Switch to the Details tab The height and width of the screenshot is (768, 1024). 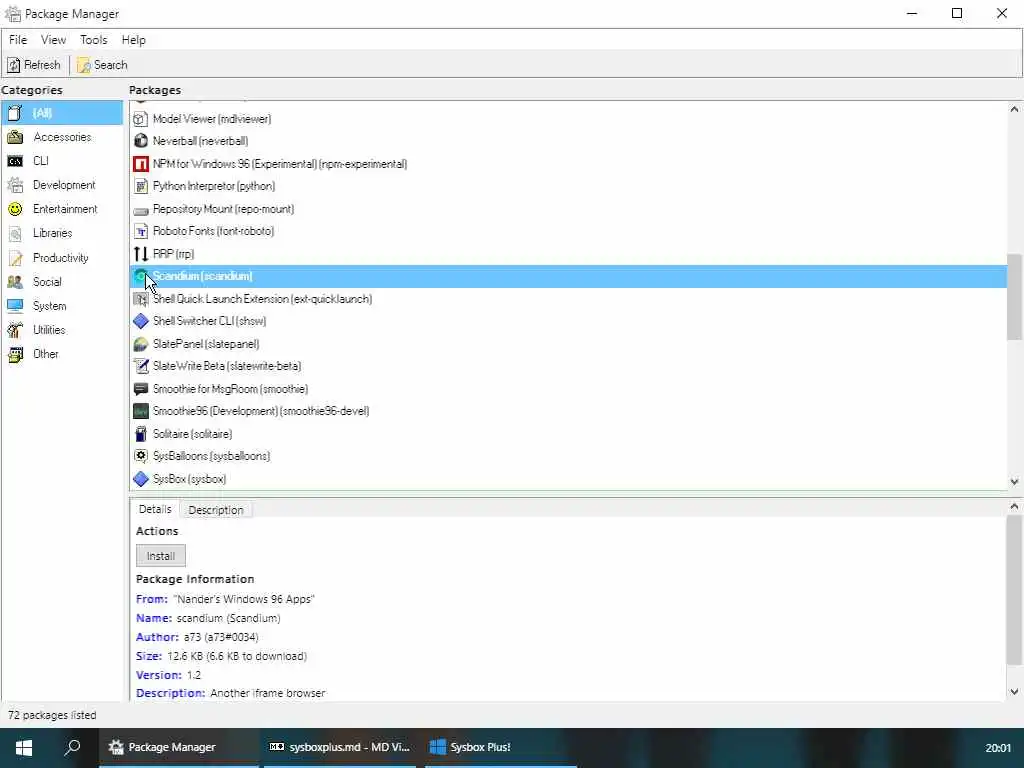[155, 509]
